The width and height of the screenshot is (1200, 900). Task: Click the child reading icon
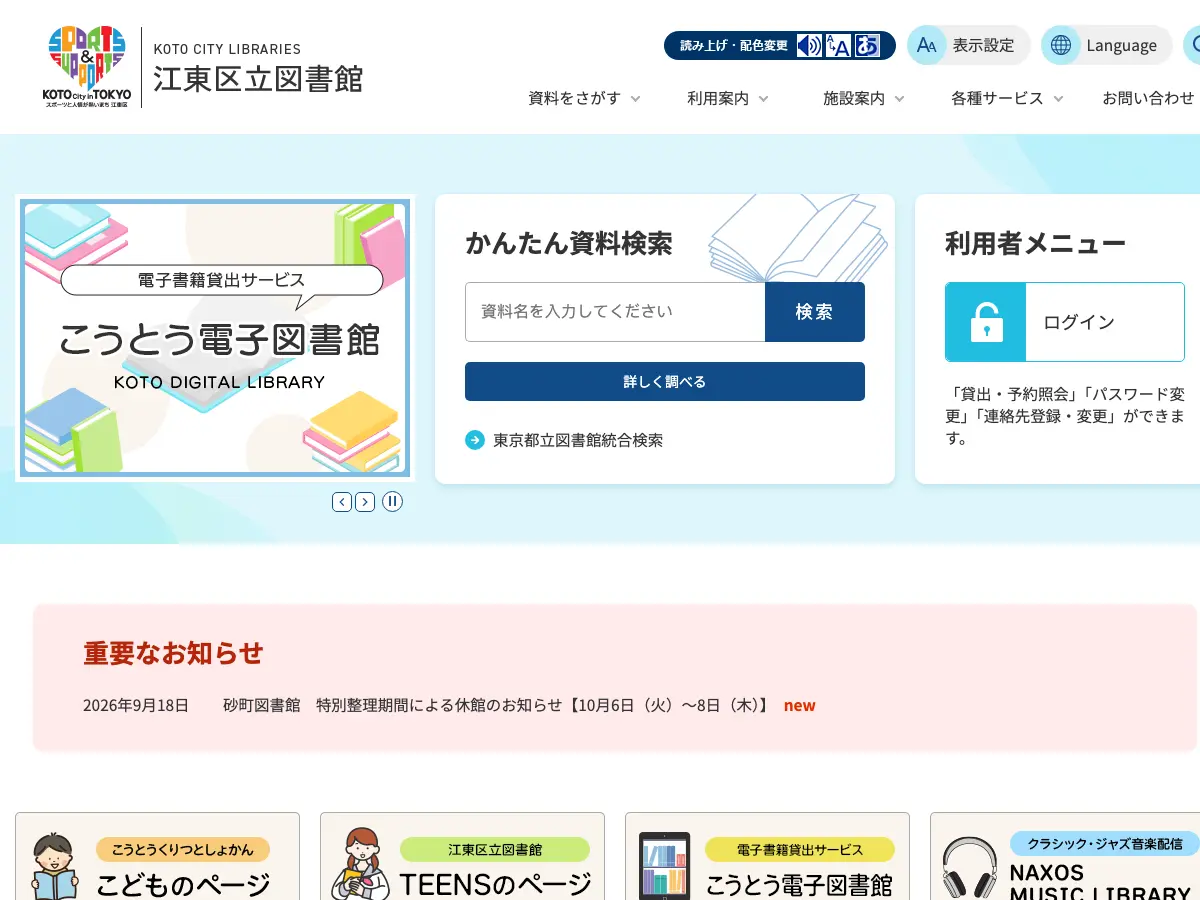coord(55,868)
